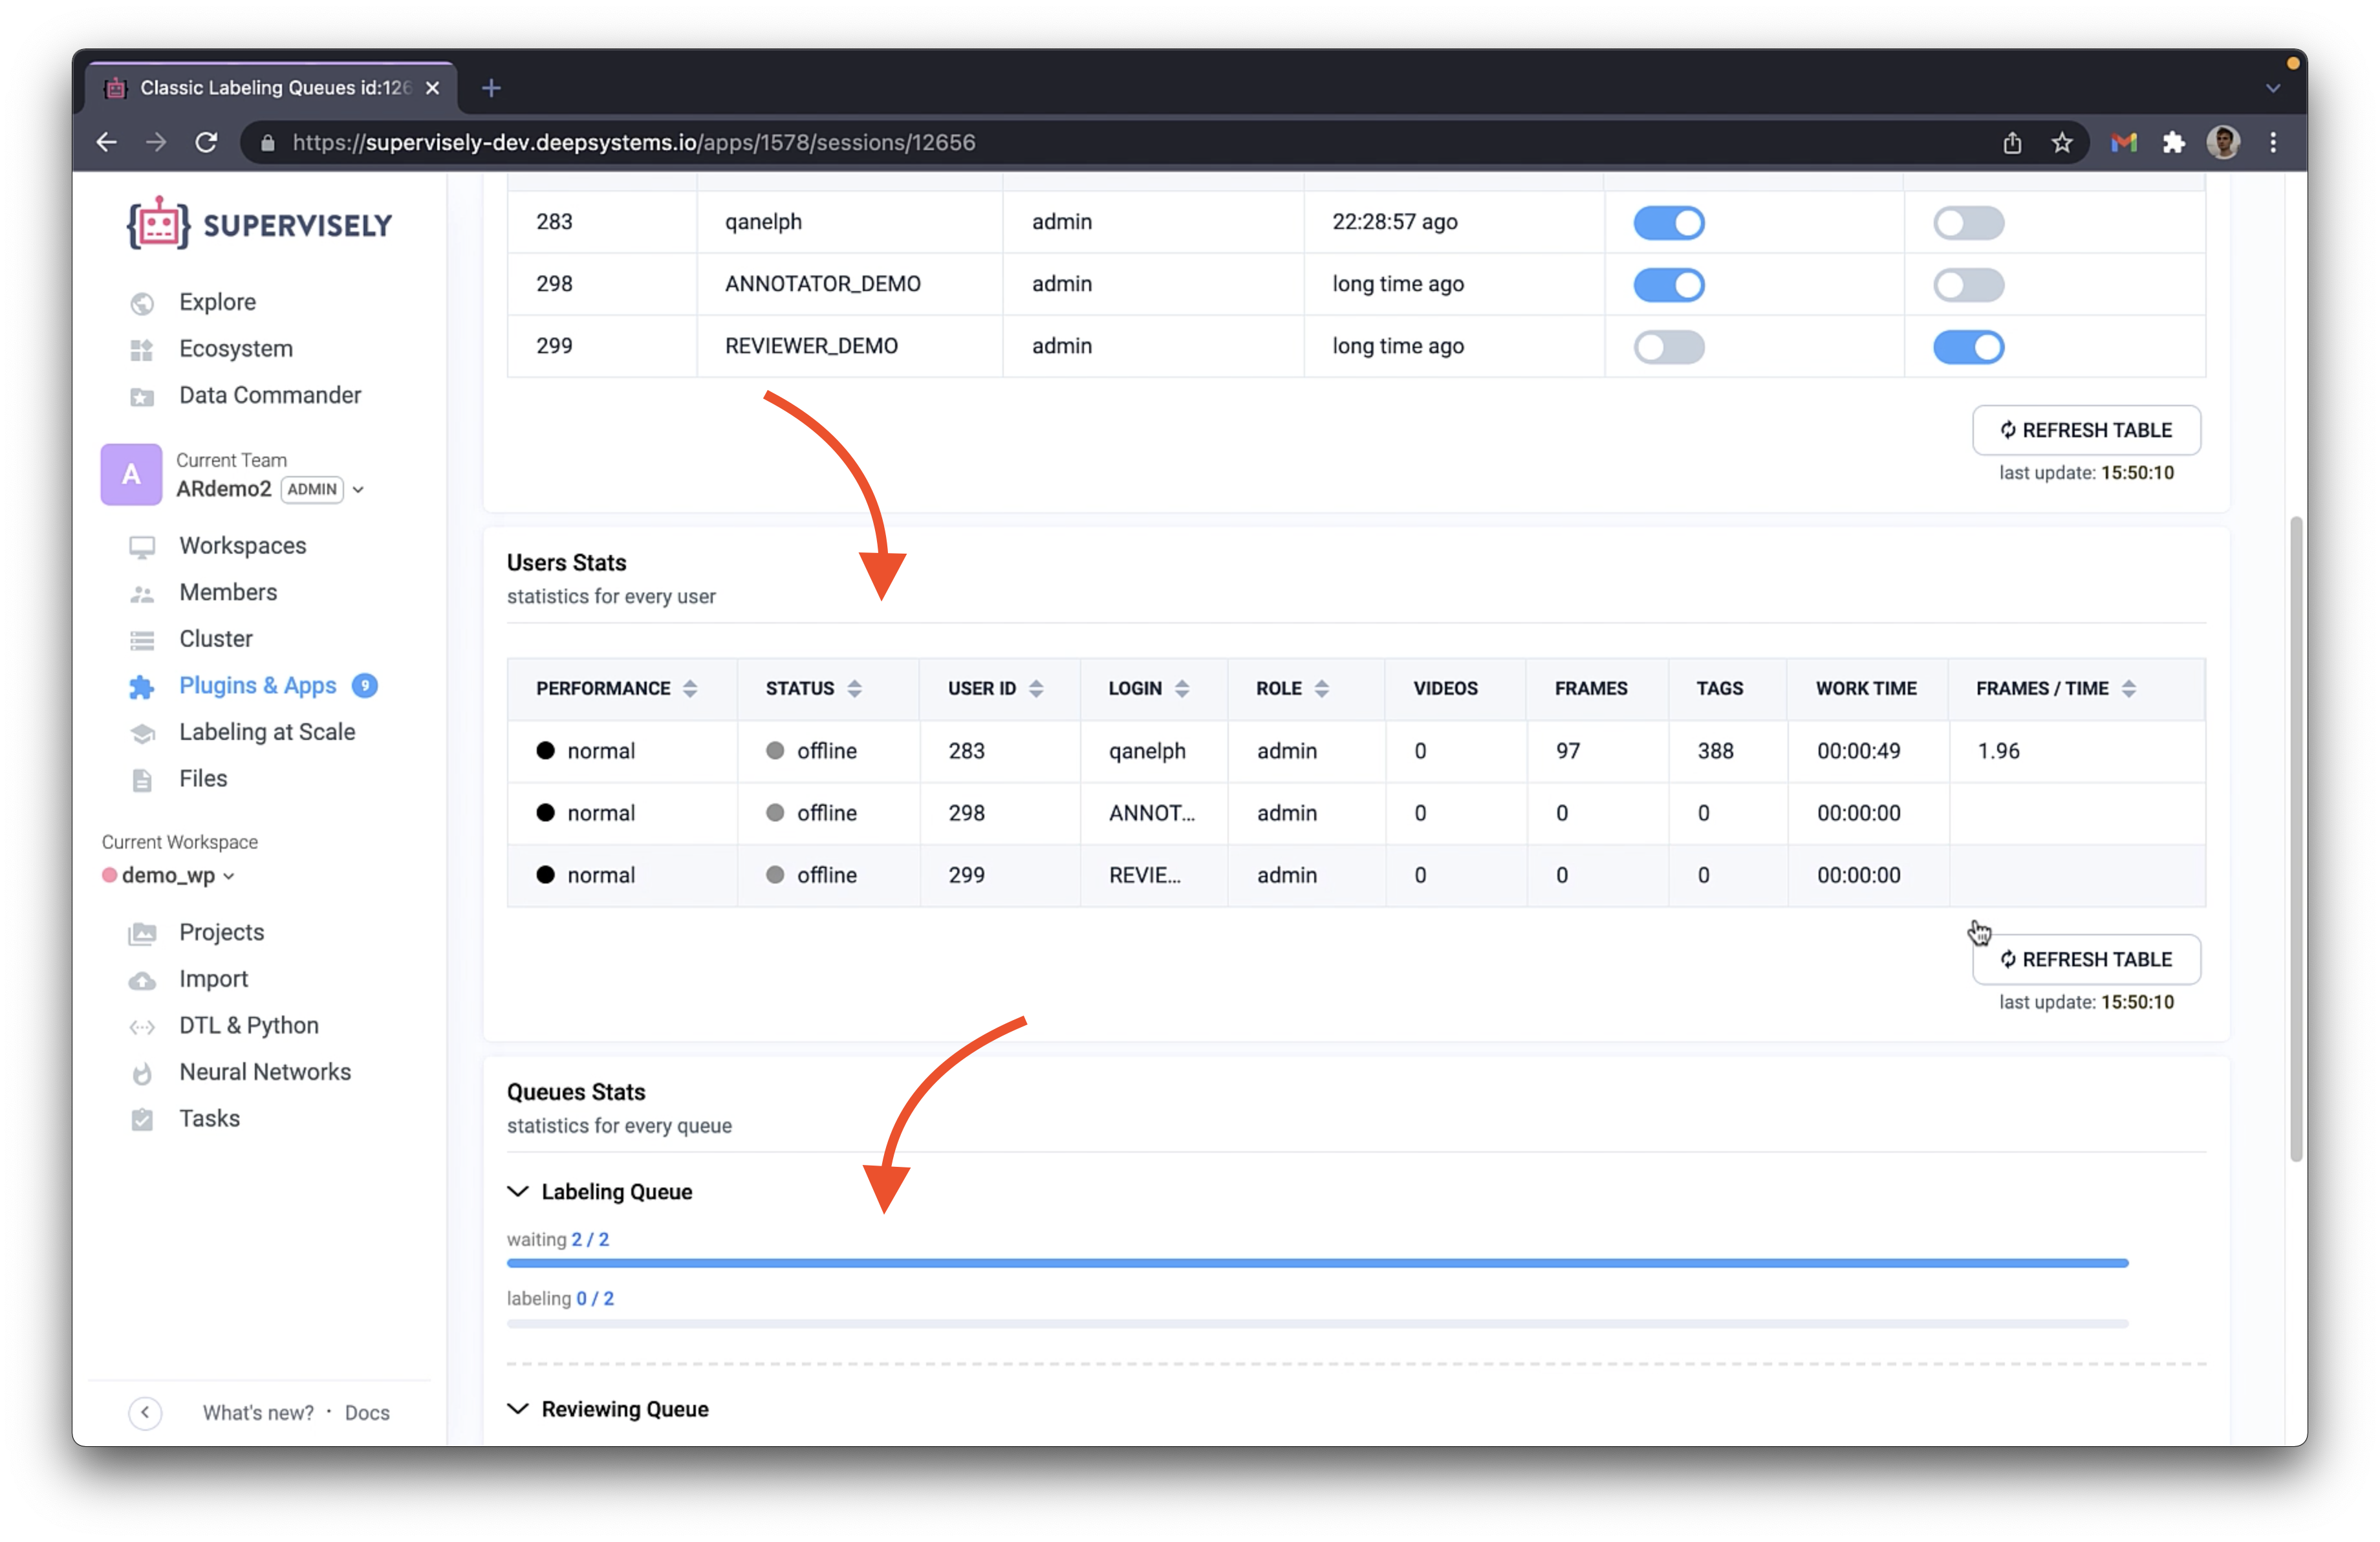Enable the second toggle for ANNOTATOR_DEMO

[x=1968, y=285]
